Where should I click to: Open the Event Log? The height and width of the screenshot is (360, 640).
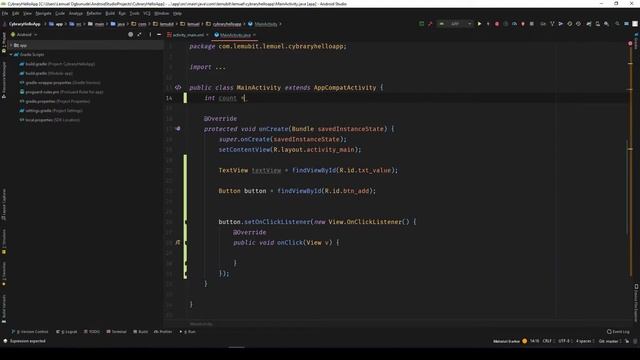[618, 332]
